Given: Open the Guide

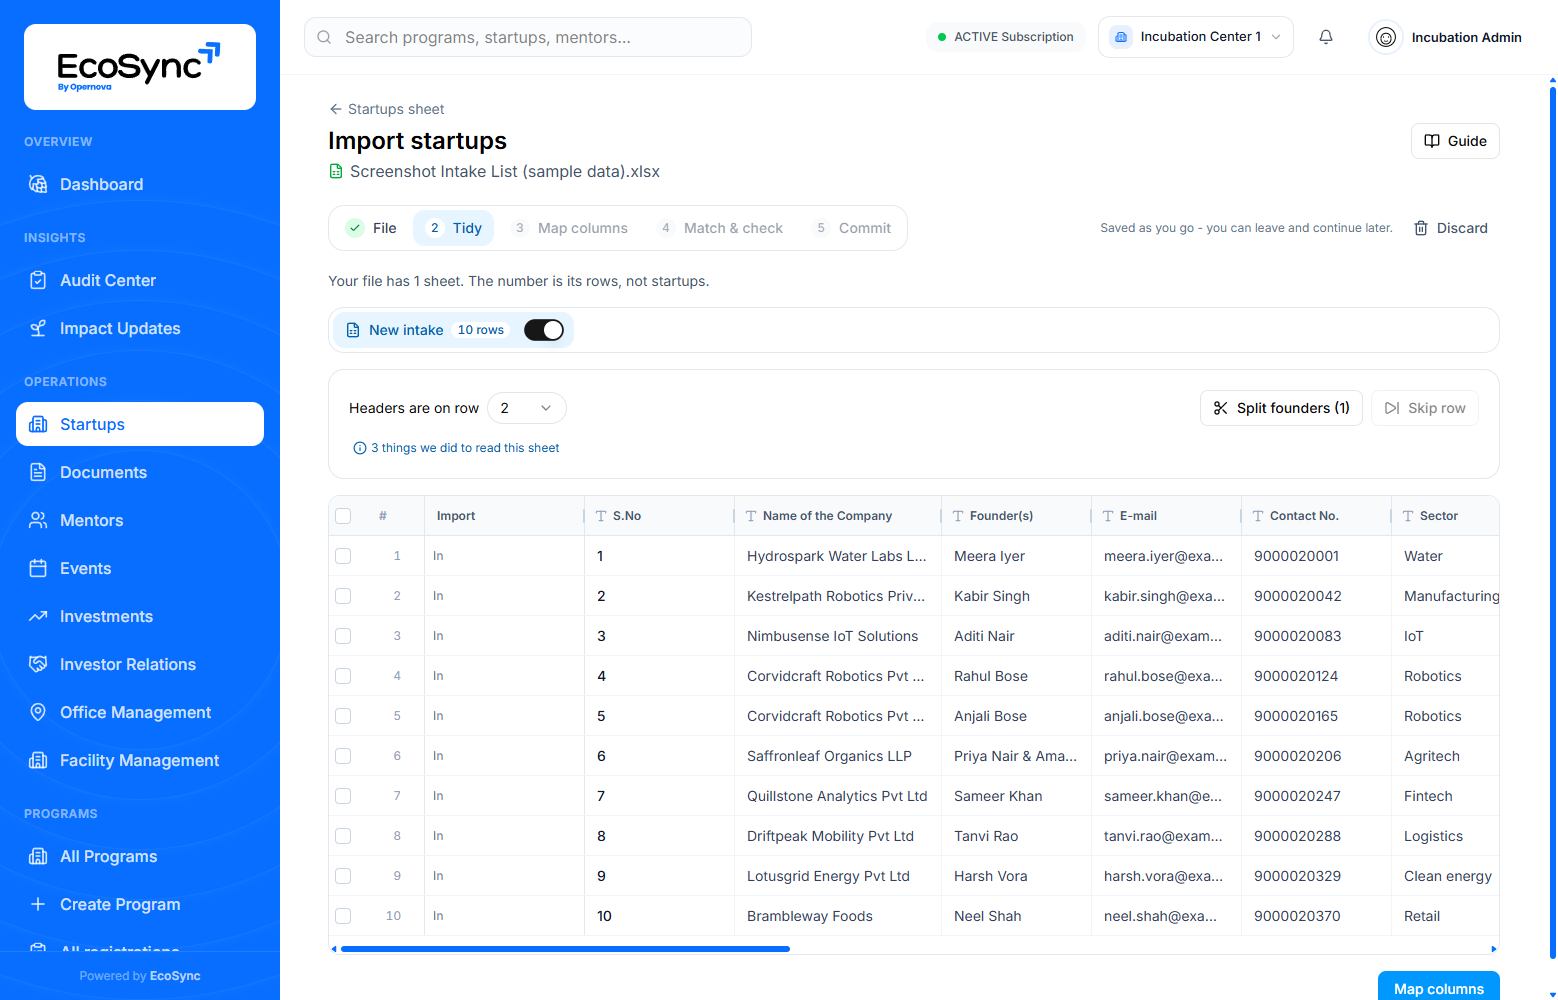Looking at the screenshot, I should click(x=1455, y=141).
